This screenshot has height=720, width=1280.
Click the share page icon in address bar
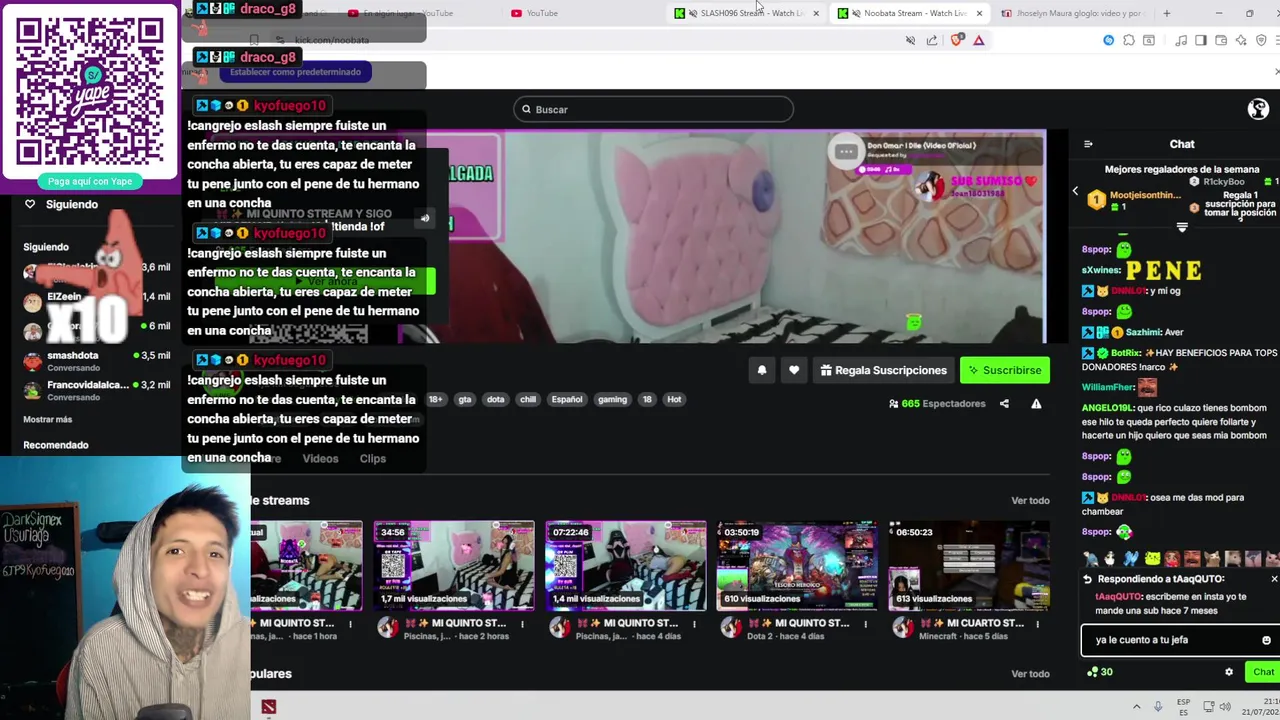coord(932,40)
